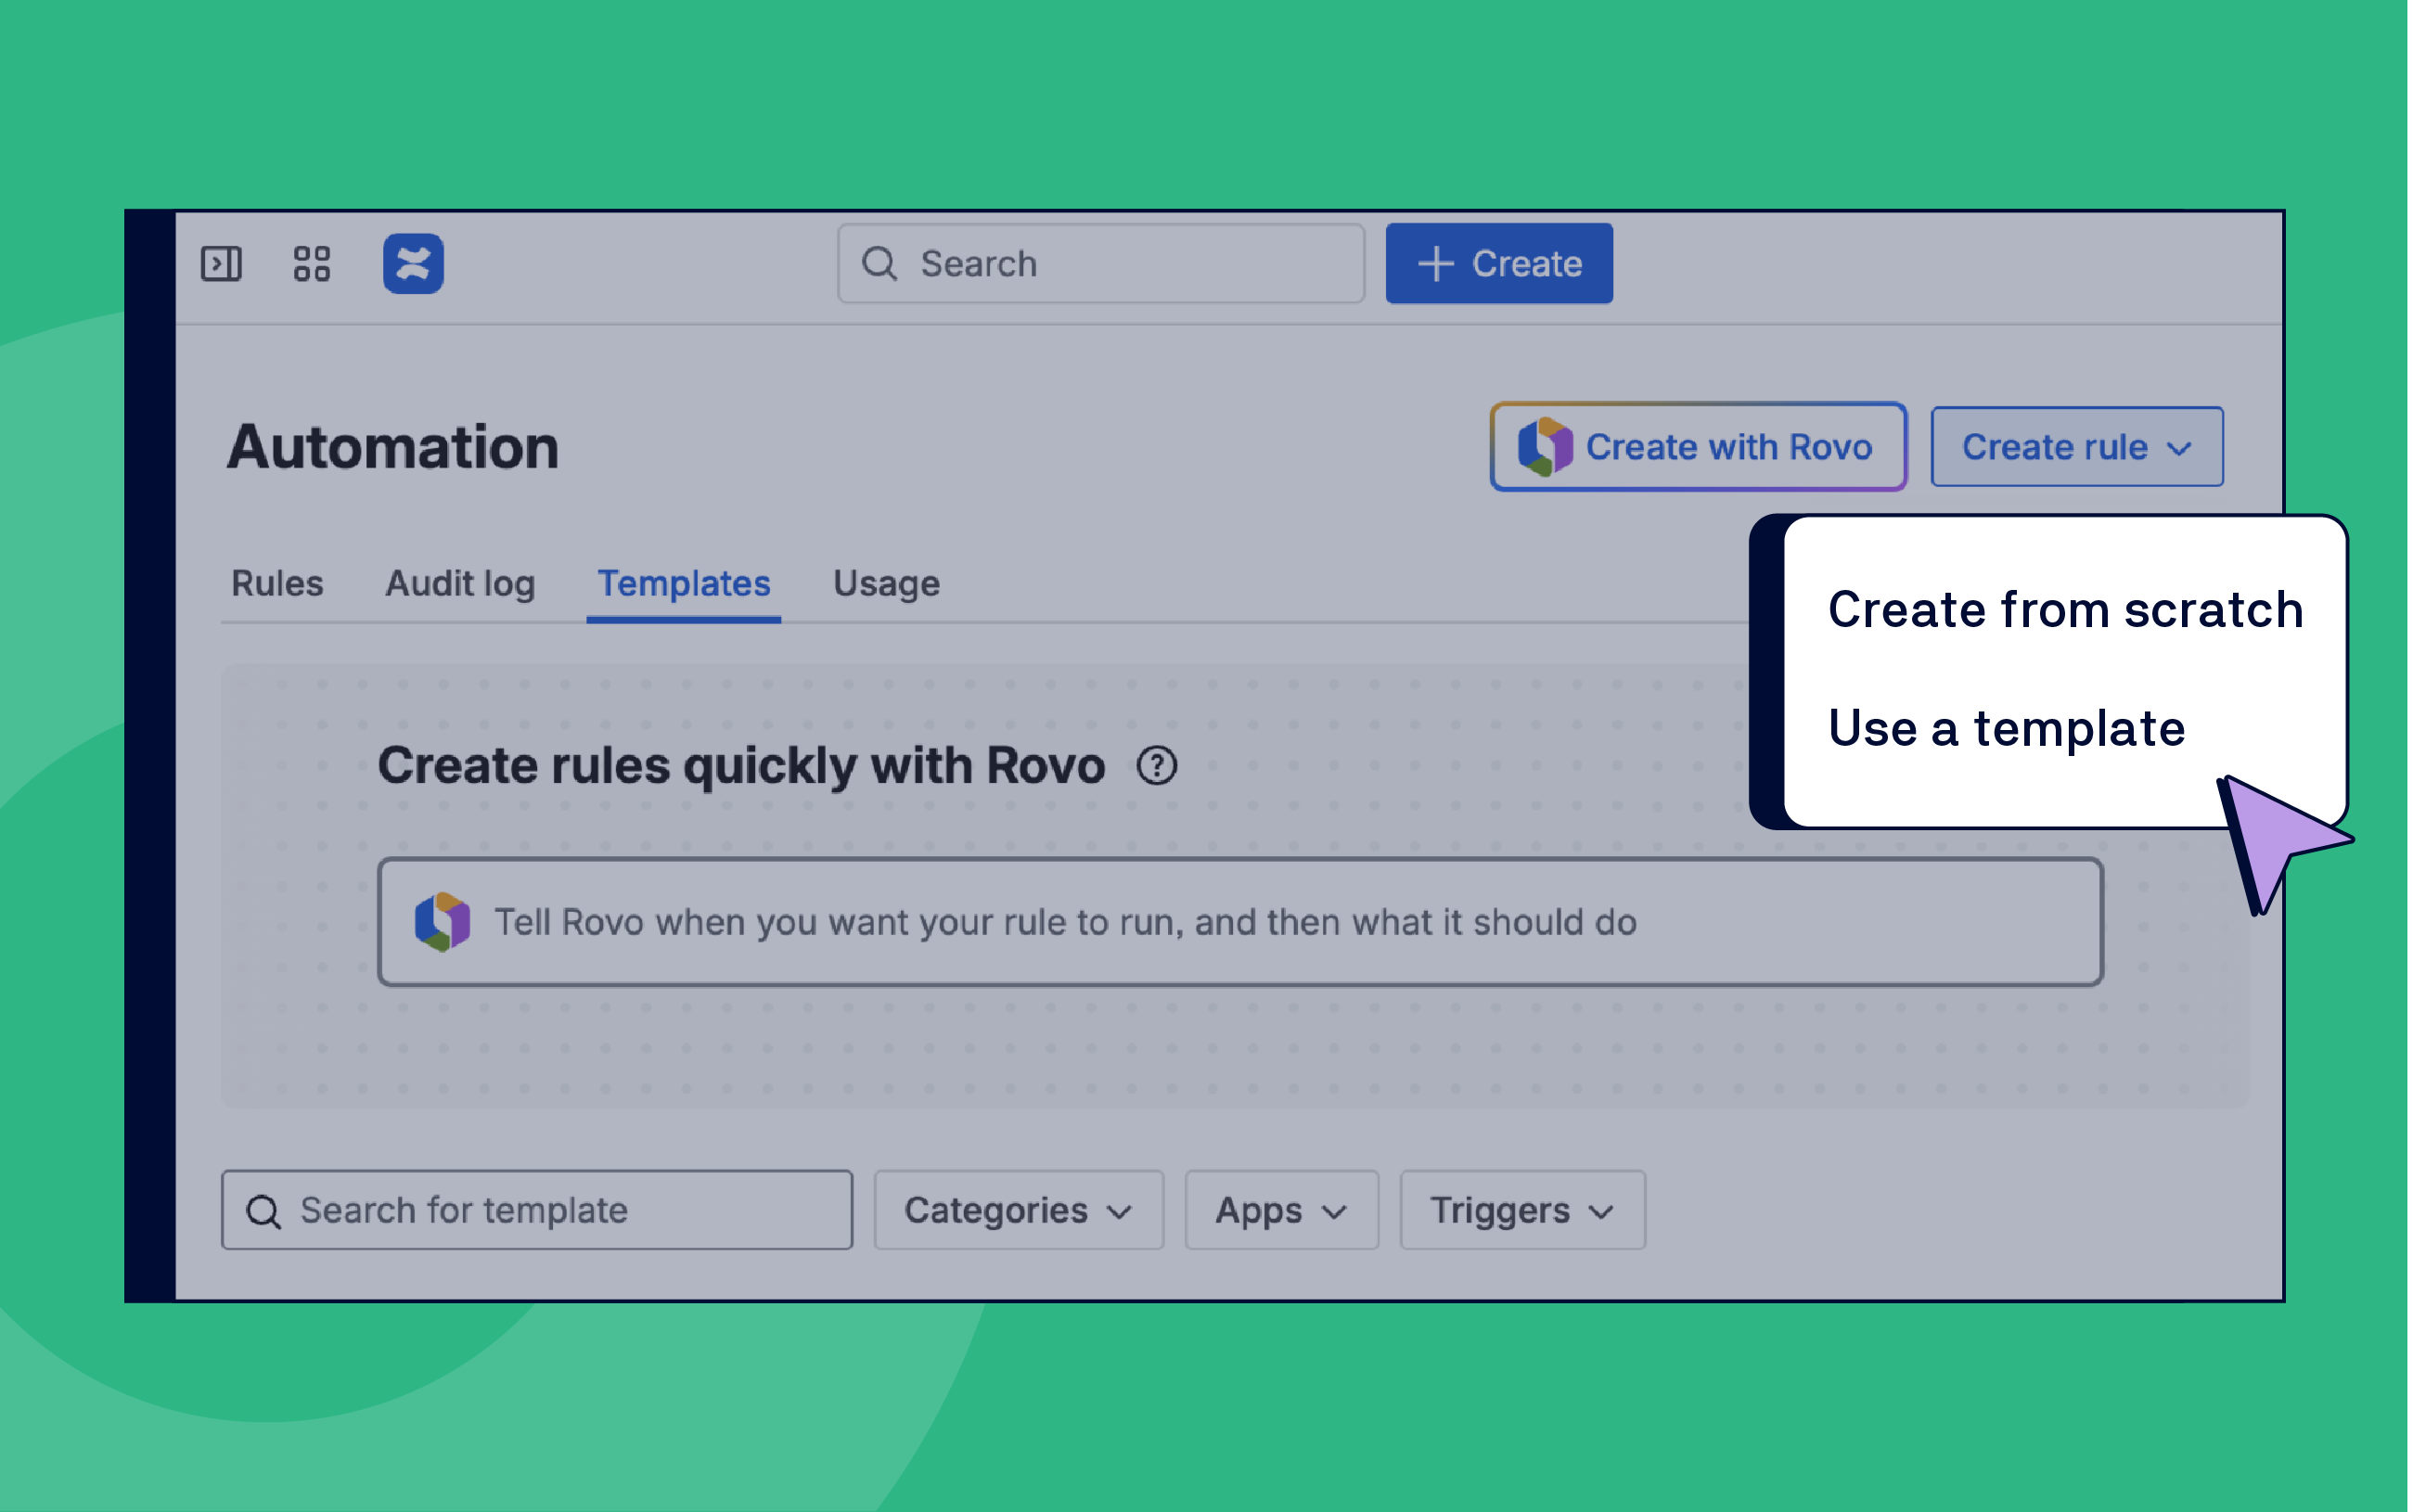The image size is (2413, 1512).
Task: Click the Rovo icon on Create with Rovo
Action: (1544, 447)
